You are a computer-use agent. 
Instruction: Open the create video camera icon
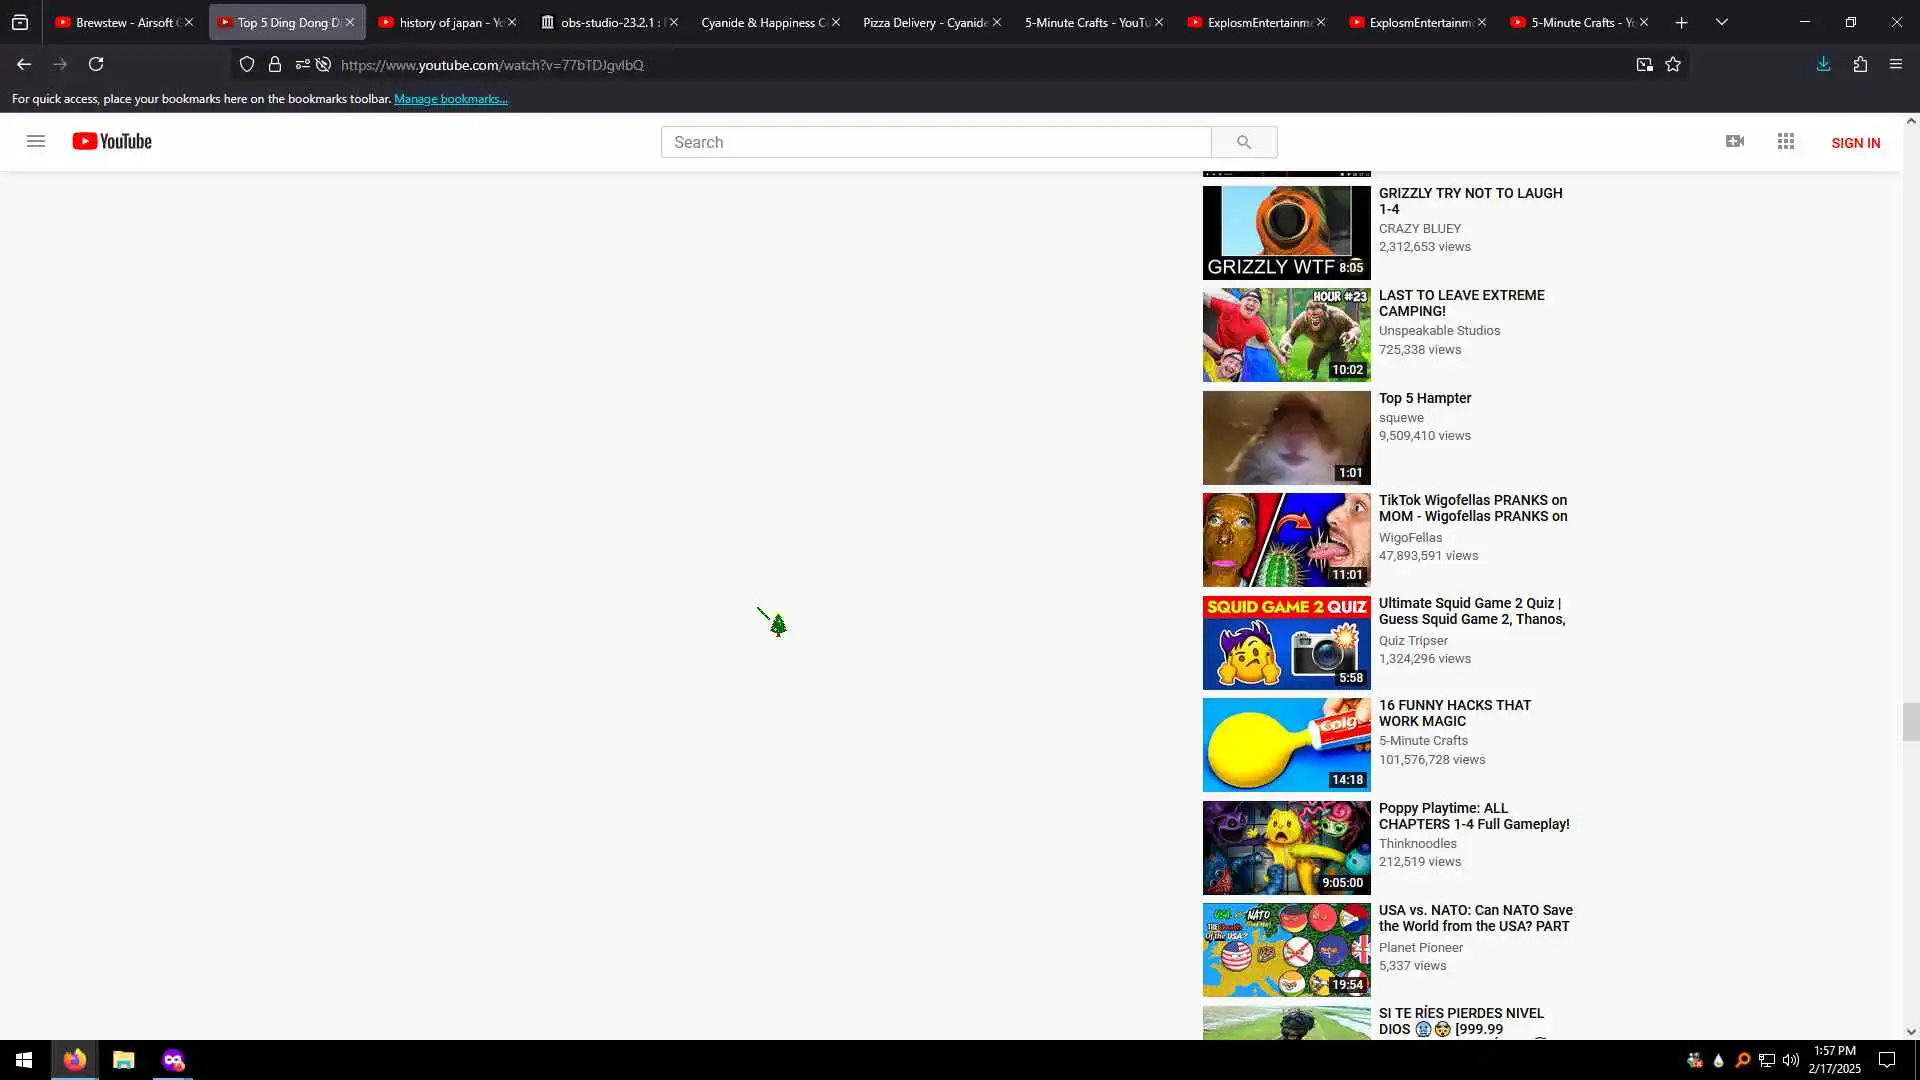click(1735, 141)
